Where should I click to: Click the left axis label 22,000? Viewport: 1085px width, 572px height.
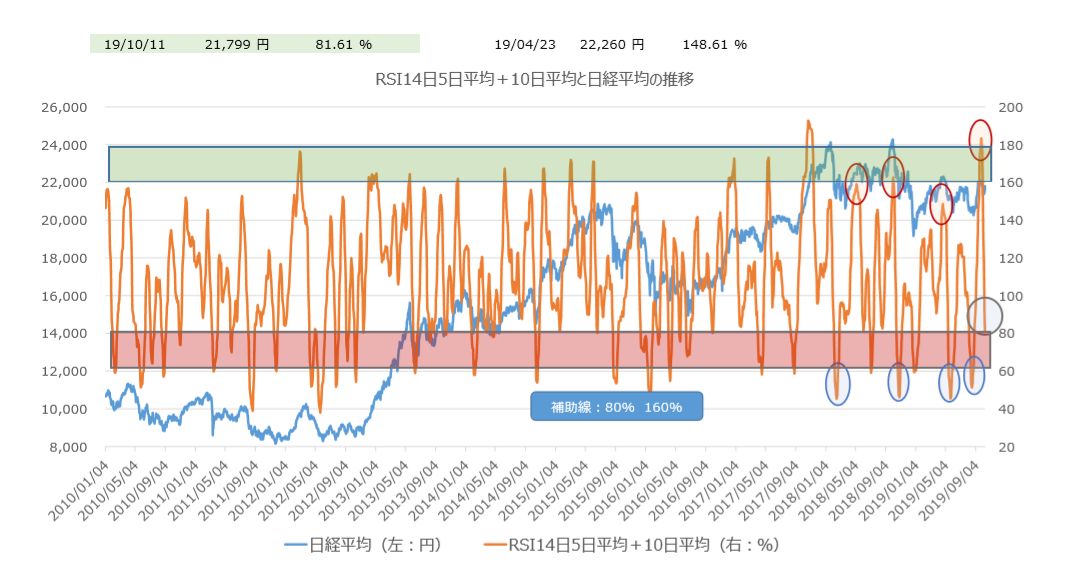click(x=64, y=183)
